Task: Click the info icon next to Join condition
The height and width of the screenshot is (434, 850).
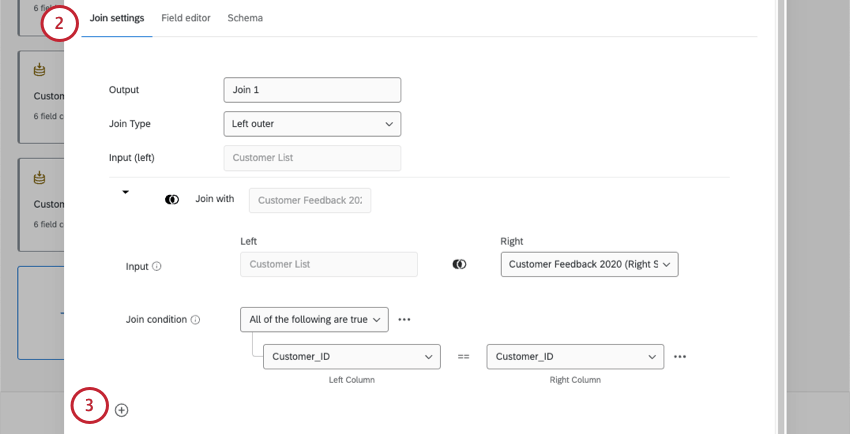Action: pyautogui.click(x=195, y=320)
